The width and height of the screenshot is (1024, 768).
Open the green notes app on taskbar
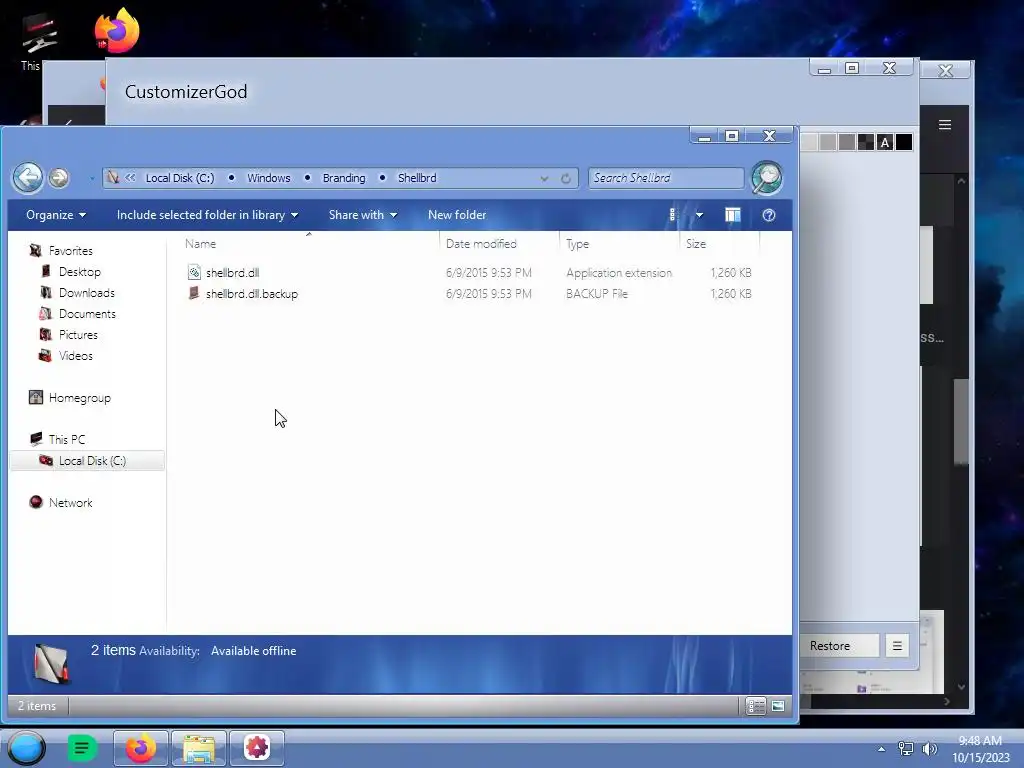pyautogui.click(x=82, y=748)
